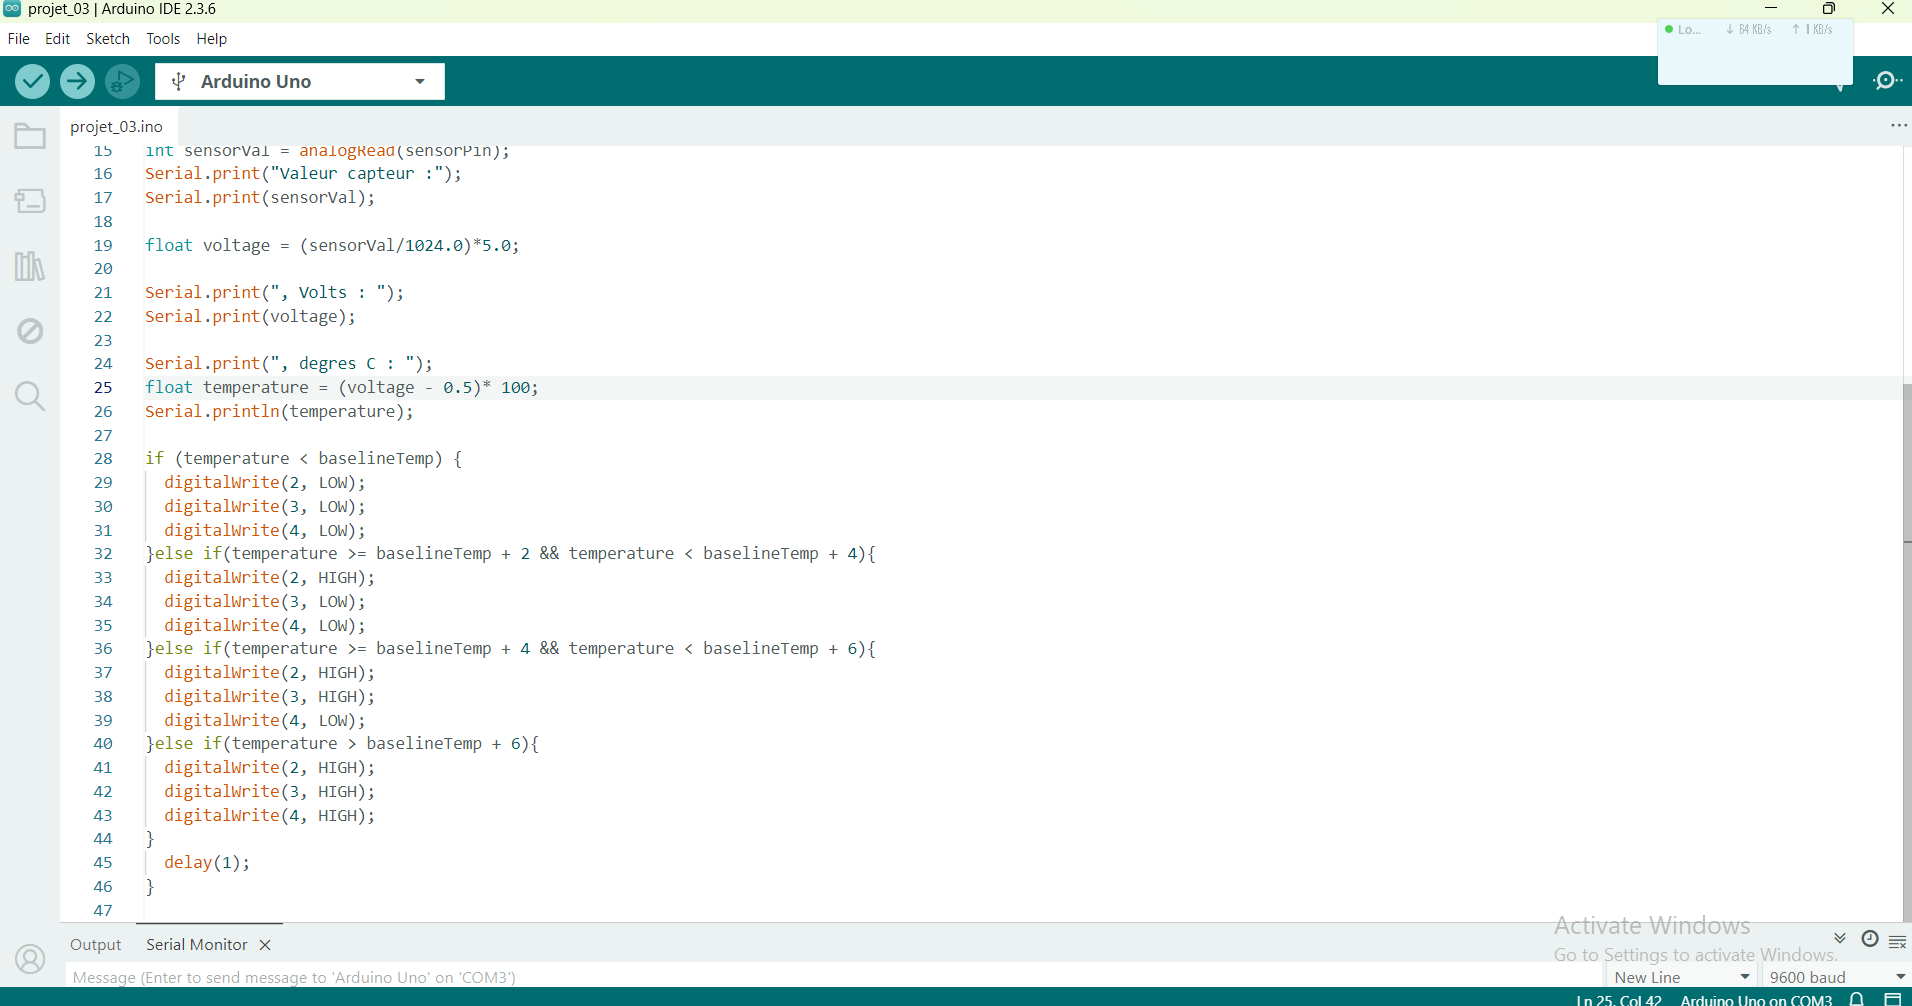This screenshot has height=1006, width=1912.
Task: Open the Arduino Uno board selector dropdown
Action: click(298, 81)
